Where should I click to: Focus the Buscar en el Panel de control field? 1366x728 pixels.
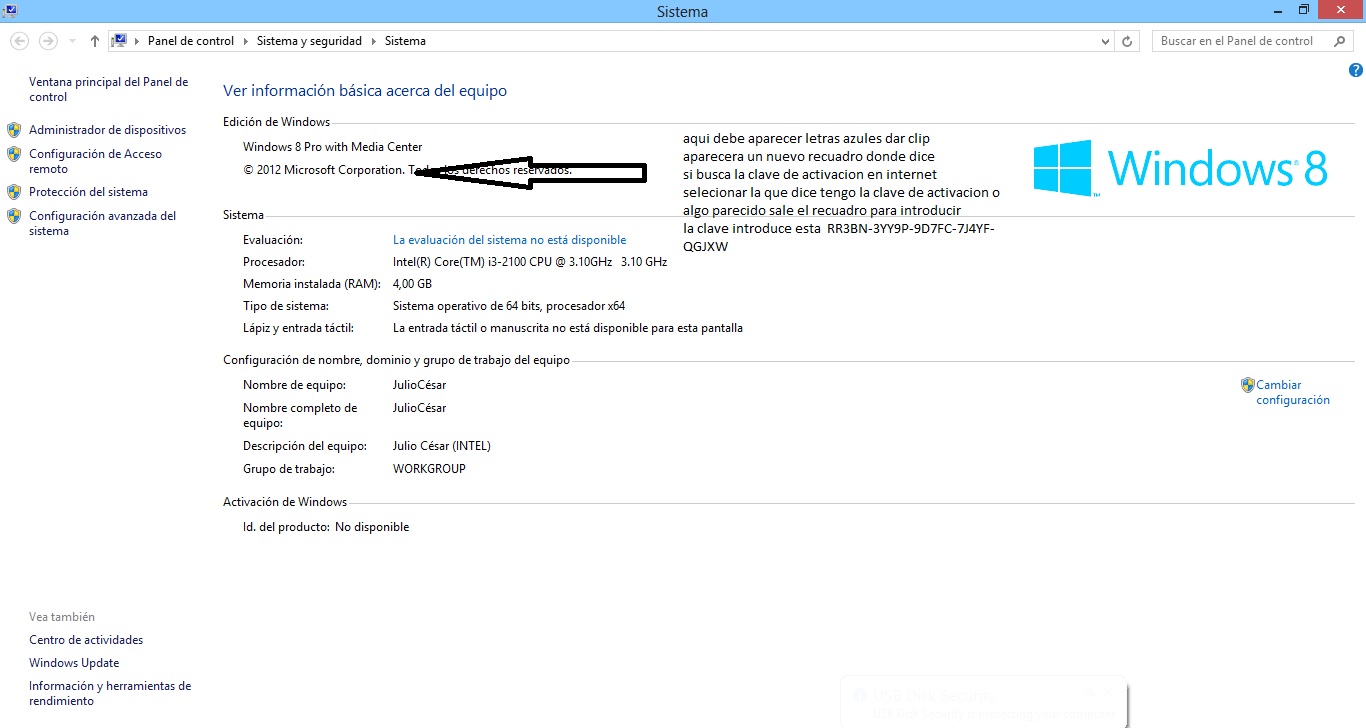[1238, 41]
